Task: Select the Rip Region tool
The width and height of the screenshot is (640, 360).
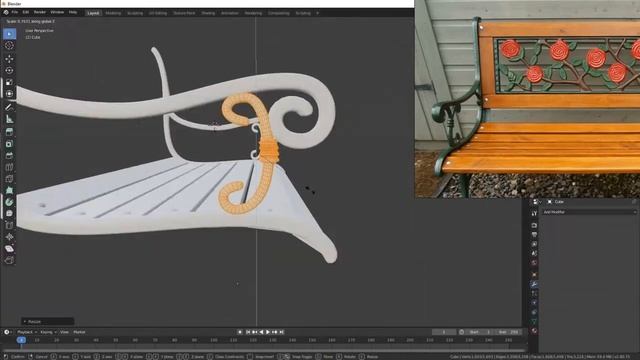Action: (x=9, y=260)
